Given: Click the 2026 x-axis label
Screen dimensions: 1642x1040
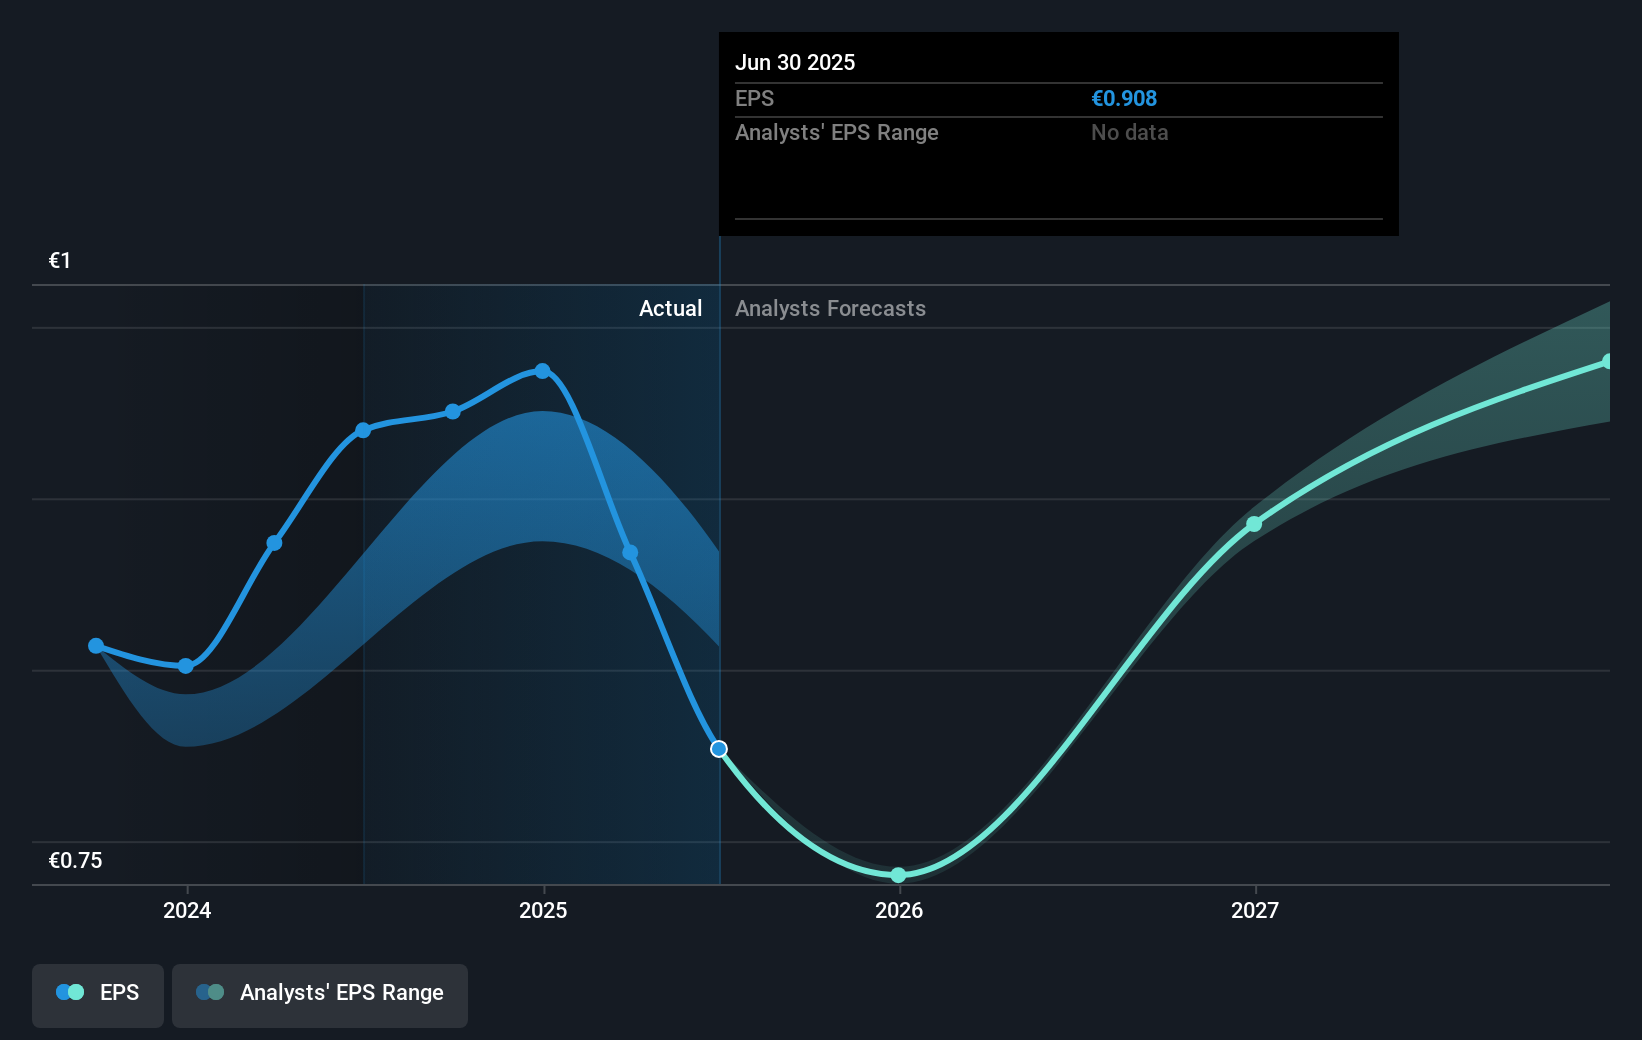Looking at the screenshot, I should (x=899, y=910).
